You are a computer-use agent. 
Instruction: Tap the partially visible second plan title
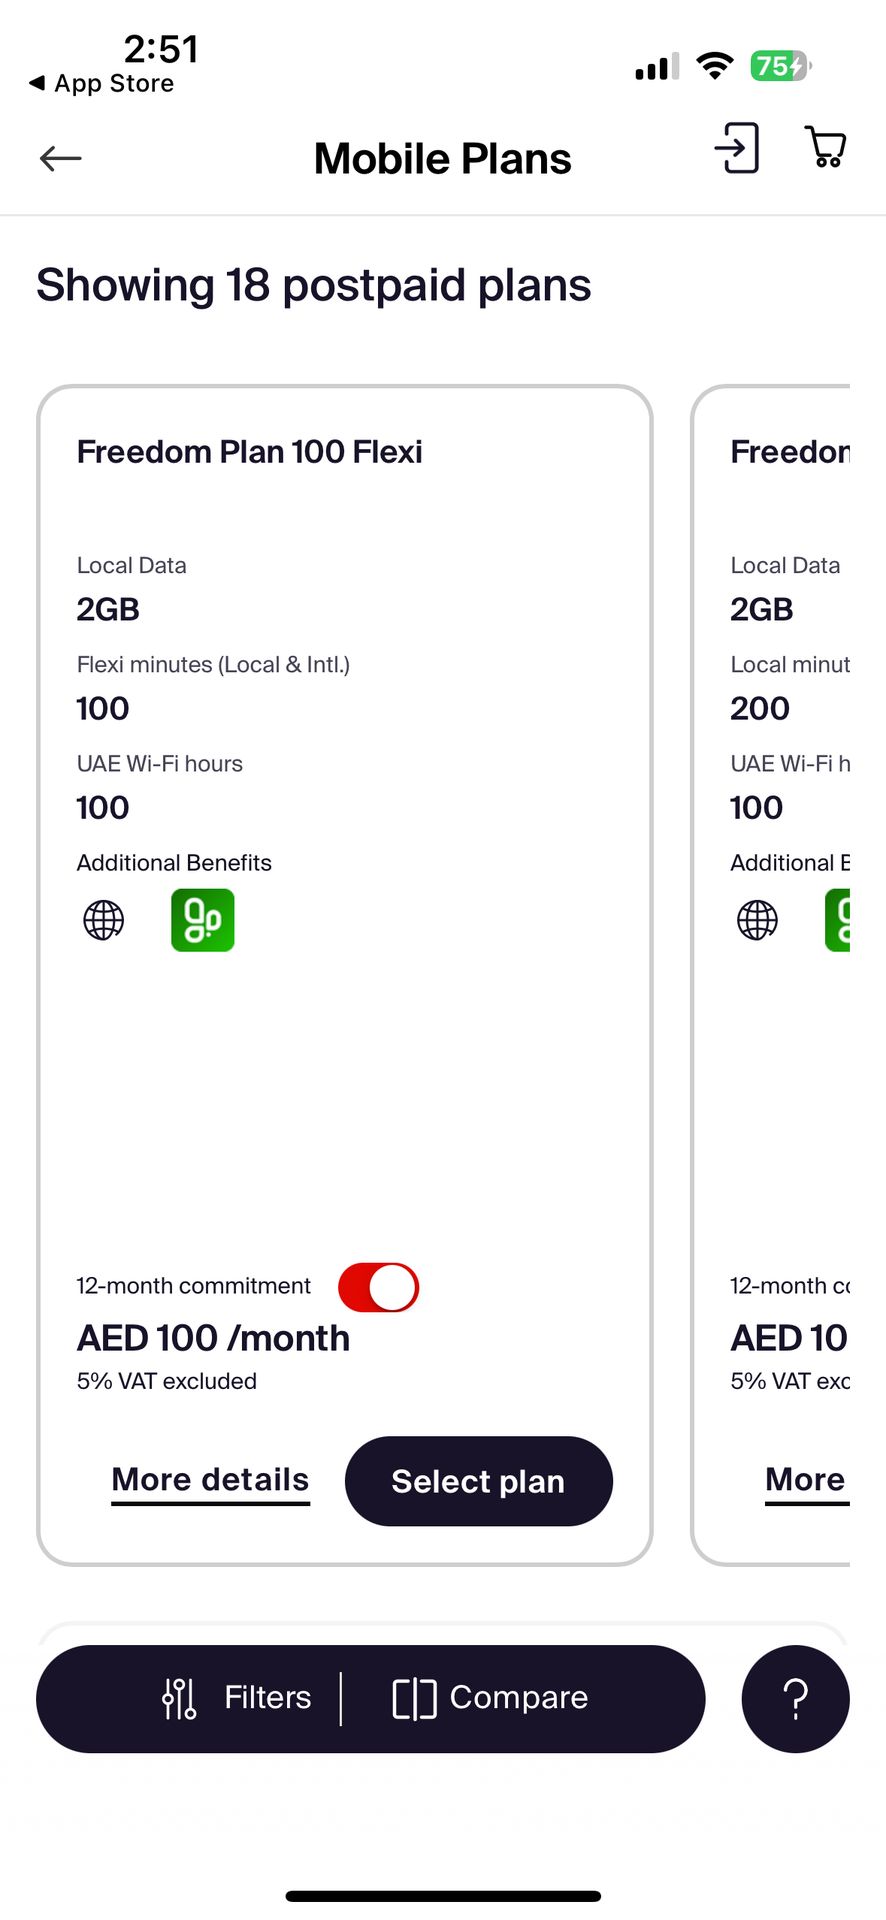pos(790,452)
